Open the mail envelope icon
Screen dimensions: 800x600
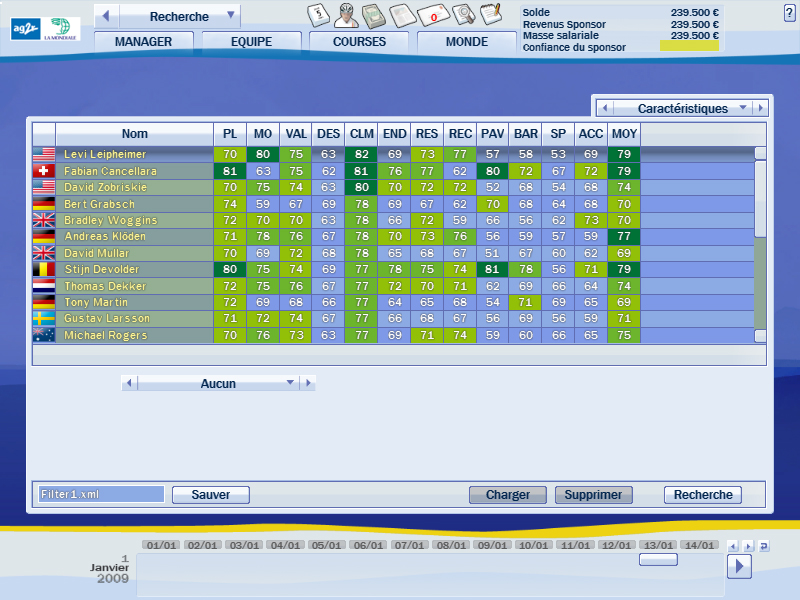coord(433,15)
